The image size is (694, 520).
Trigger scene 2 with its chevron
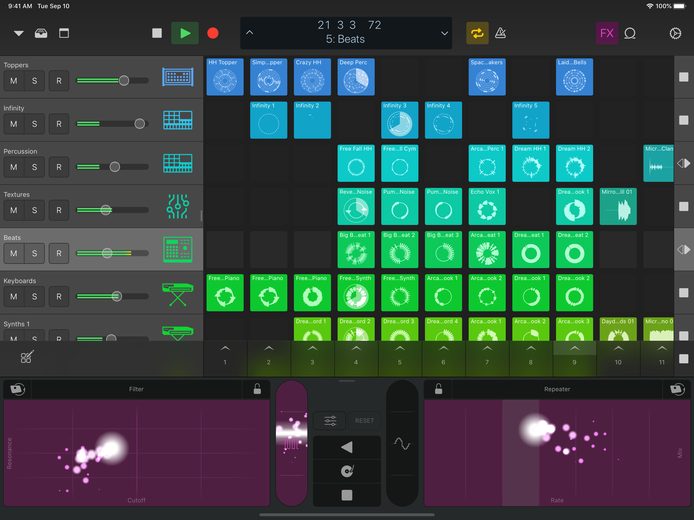pyautogui.click(x=269, y=349)
